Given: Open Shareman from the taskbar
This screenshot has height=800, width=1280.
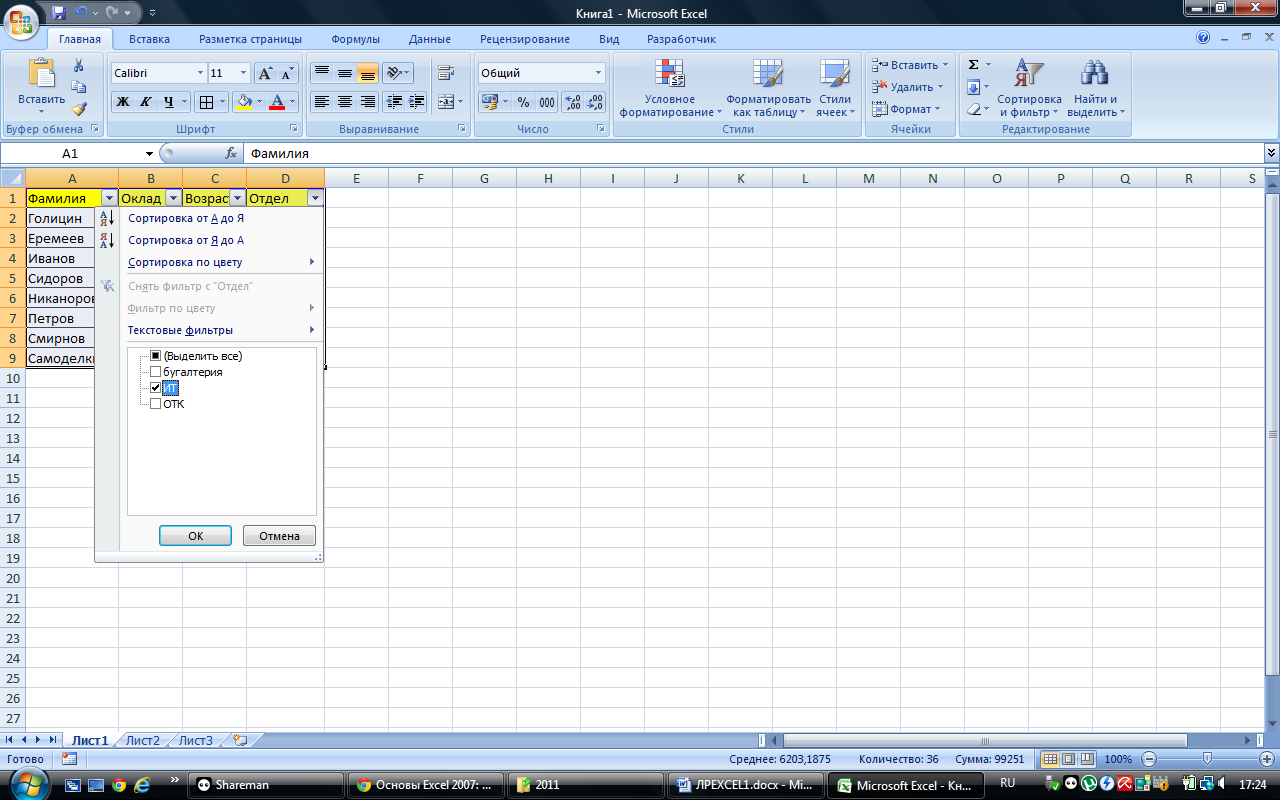Looking at the screenshot, I should coord(266,785).
